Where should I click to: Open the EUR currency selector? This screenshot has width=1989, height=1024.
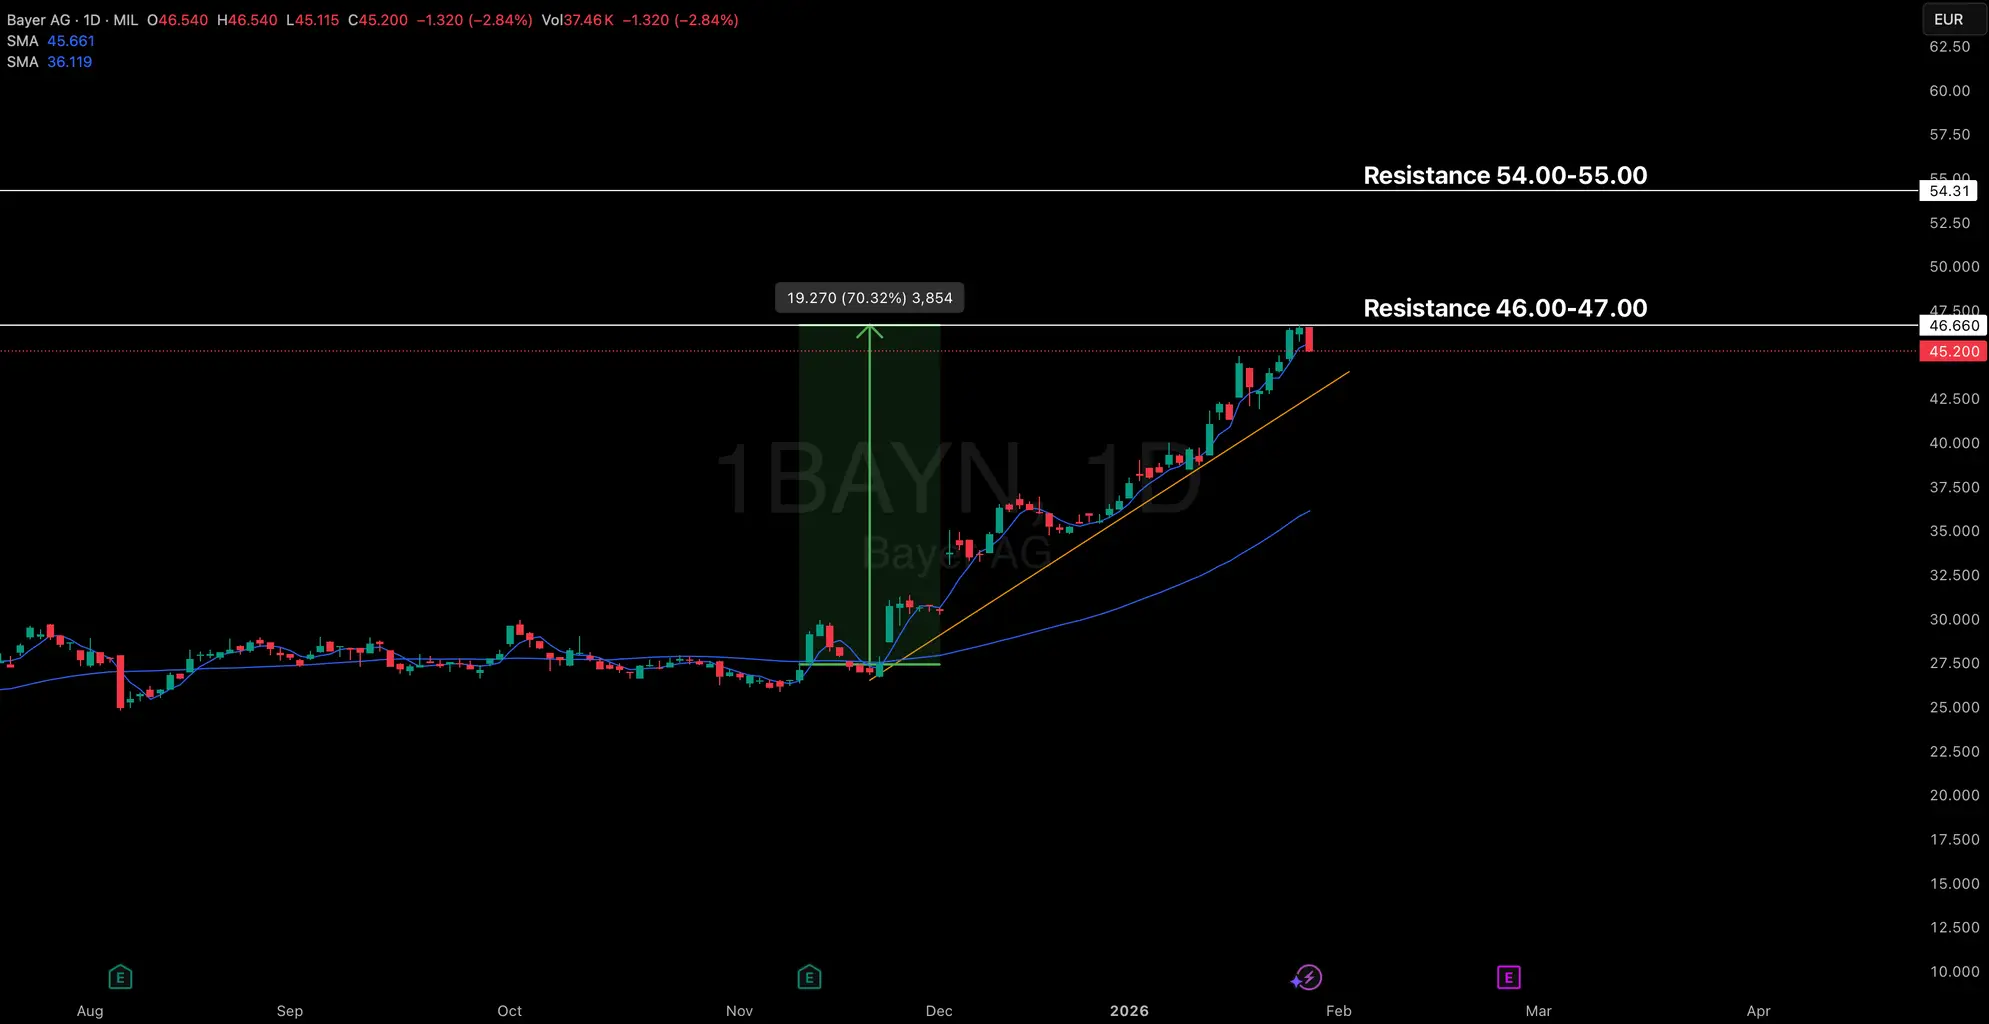1949,19
